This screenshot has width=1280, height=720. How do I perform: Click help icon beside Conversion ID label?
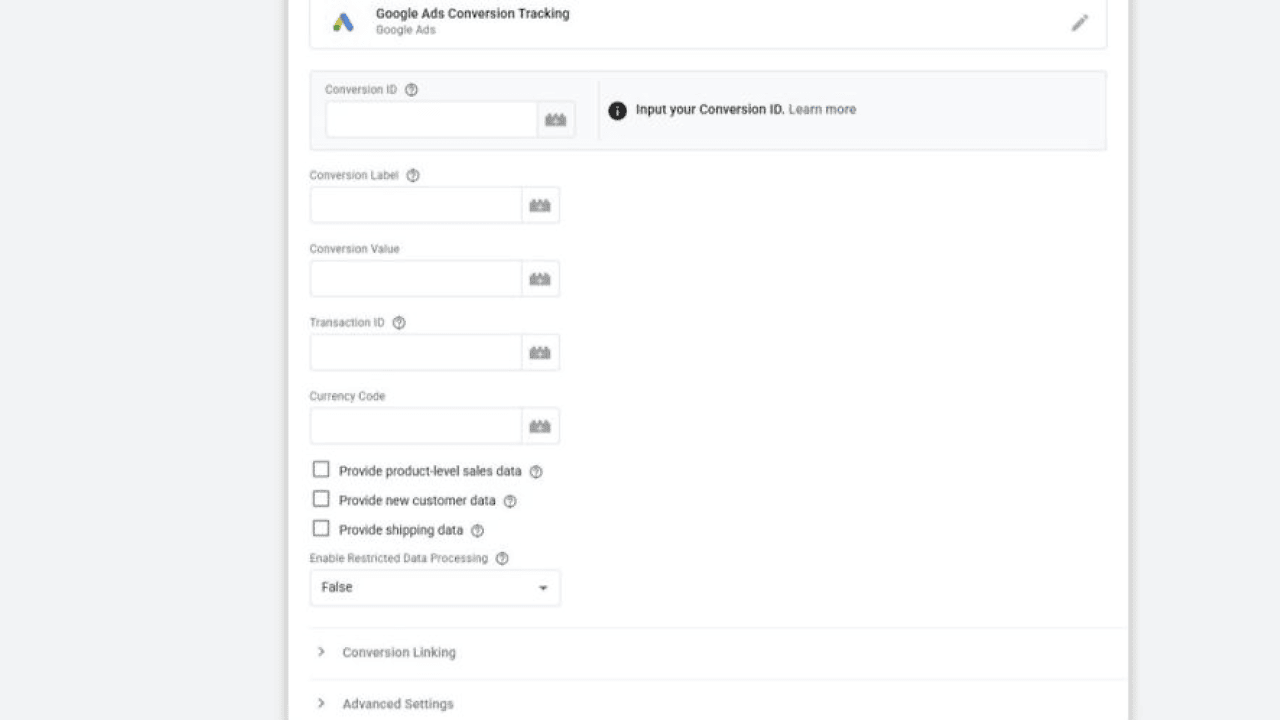coord(411,90)
